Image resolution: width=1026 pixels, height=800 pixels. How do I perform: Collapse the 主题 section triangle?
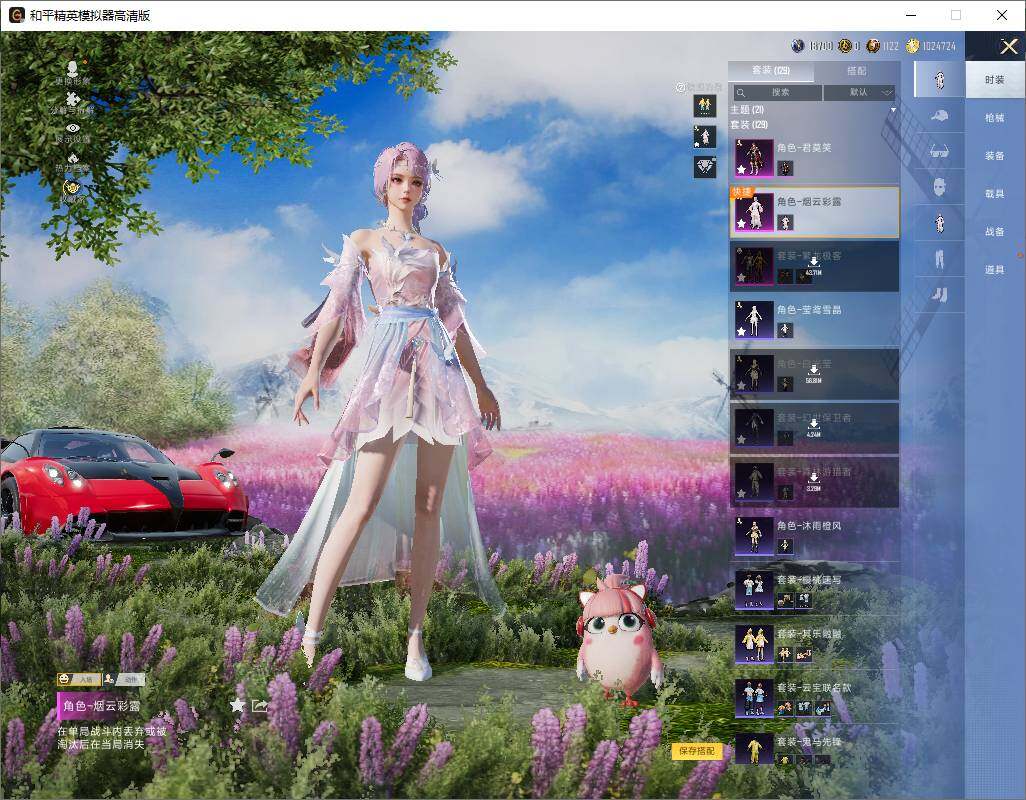[893, 110]
